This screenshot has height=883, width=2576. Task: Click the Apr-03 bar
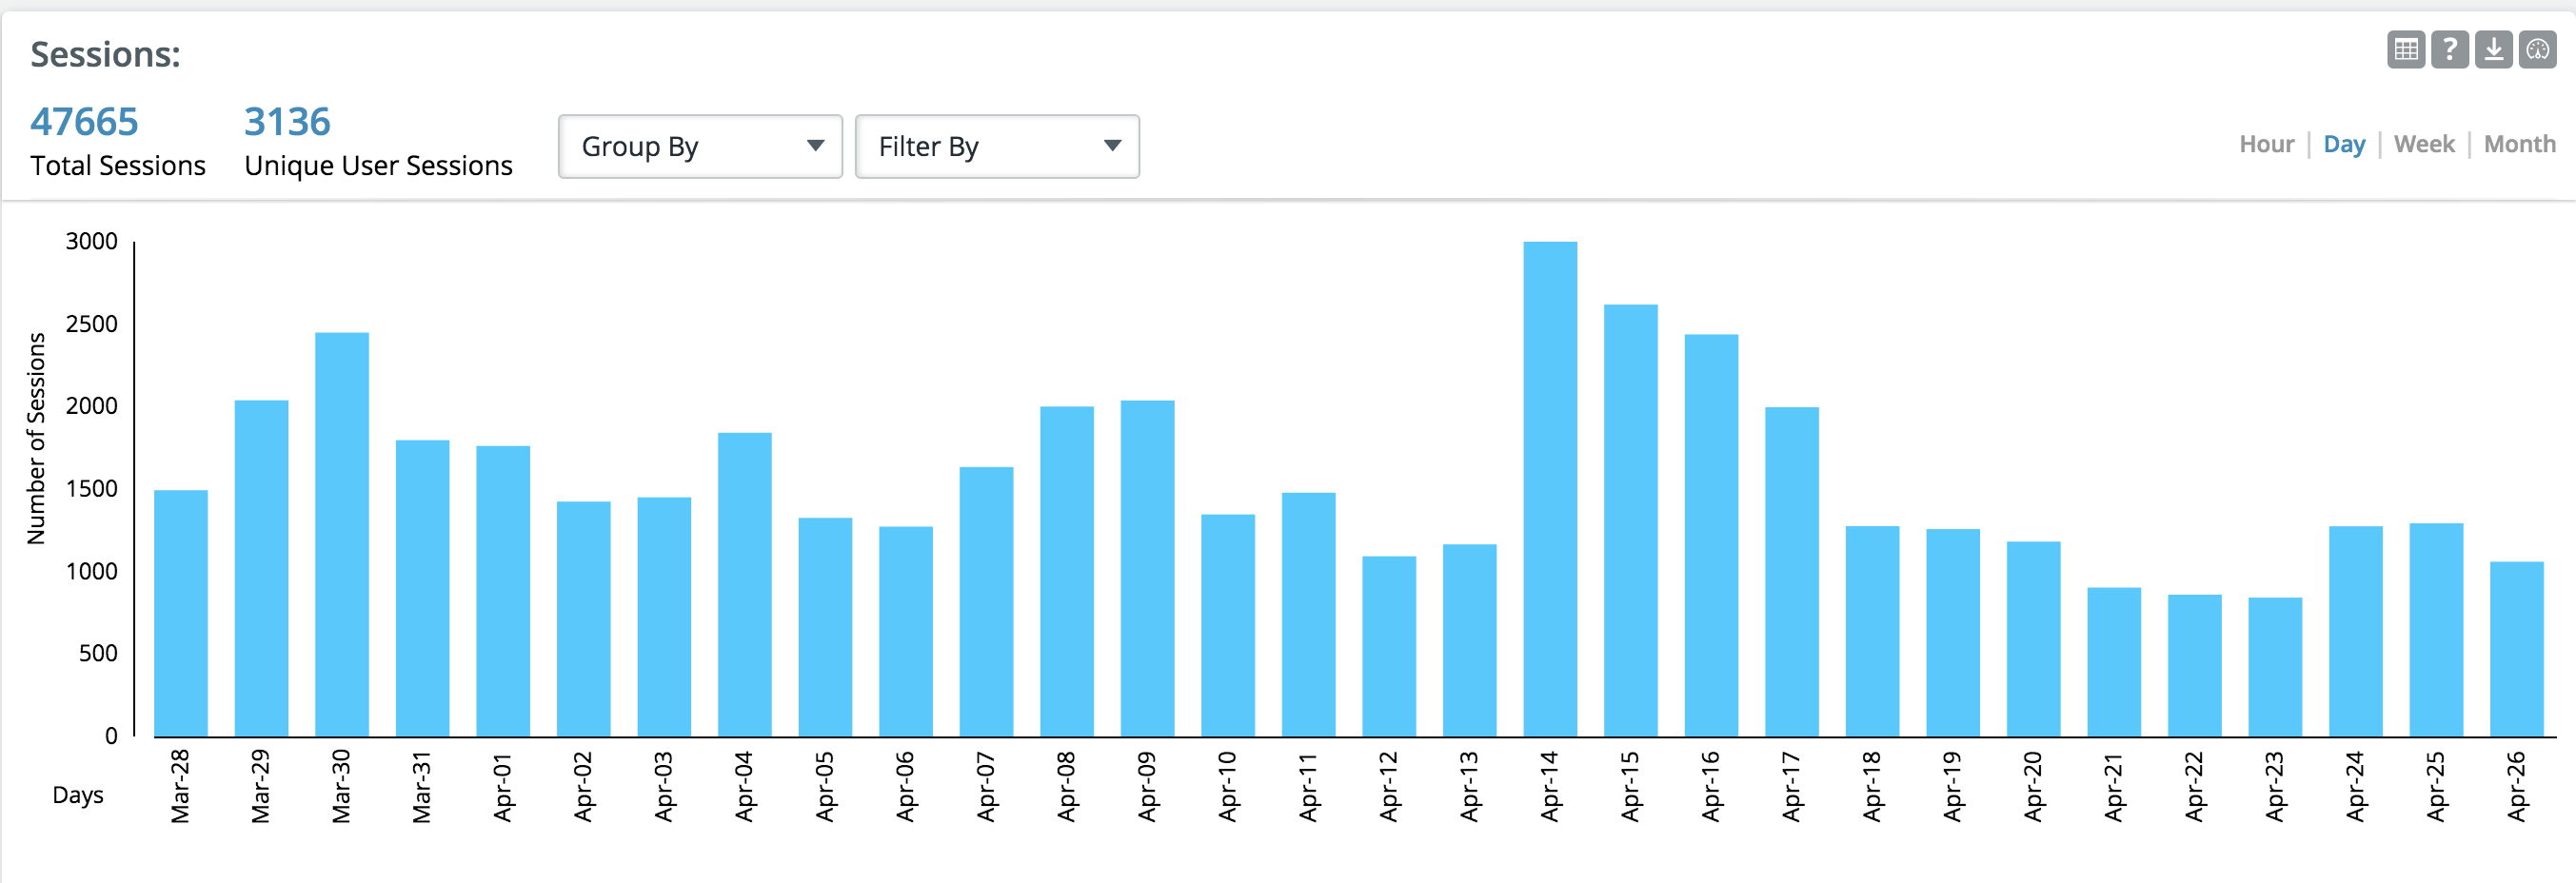664,617
